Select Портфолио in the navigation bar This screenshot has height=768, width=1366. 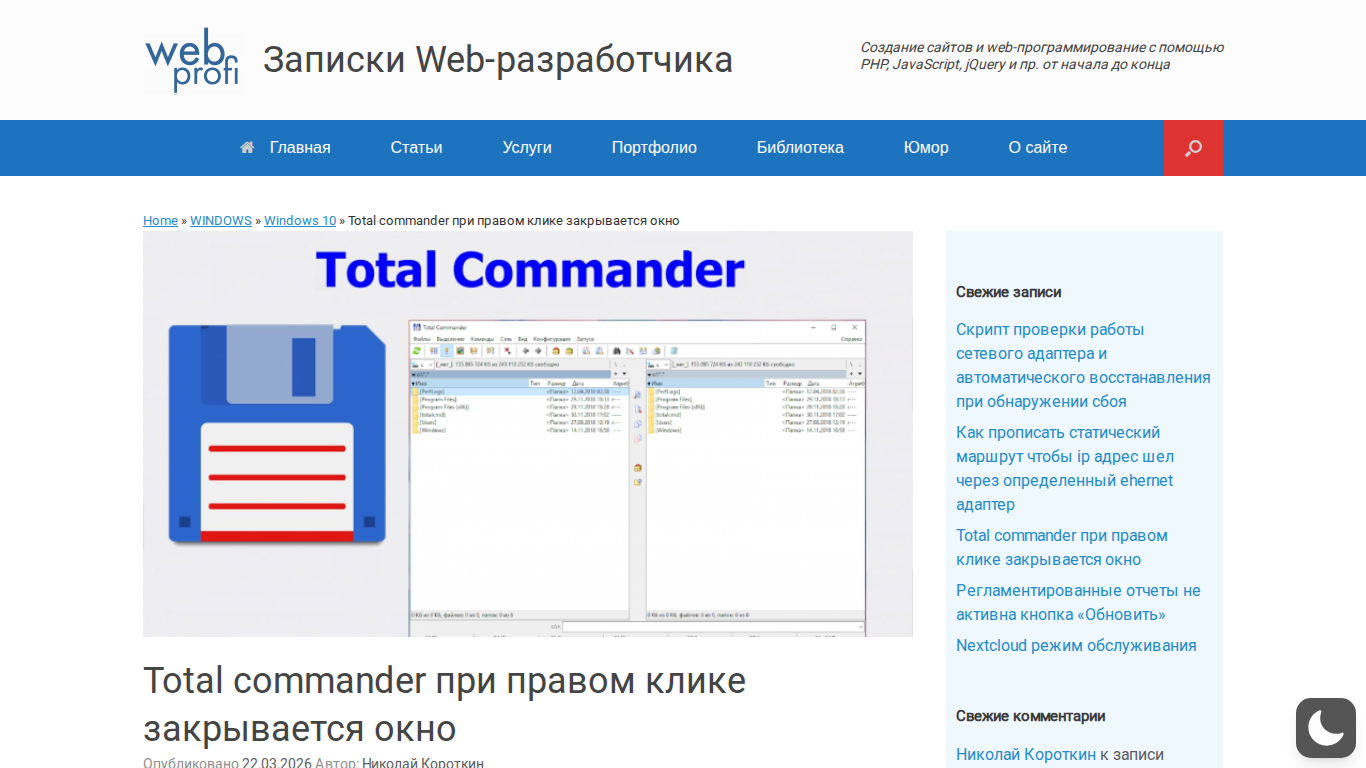click(654, 148)
